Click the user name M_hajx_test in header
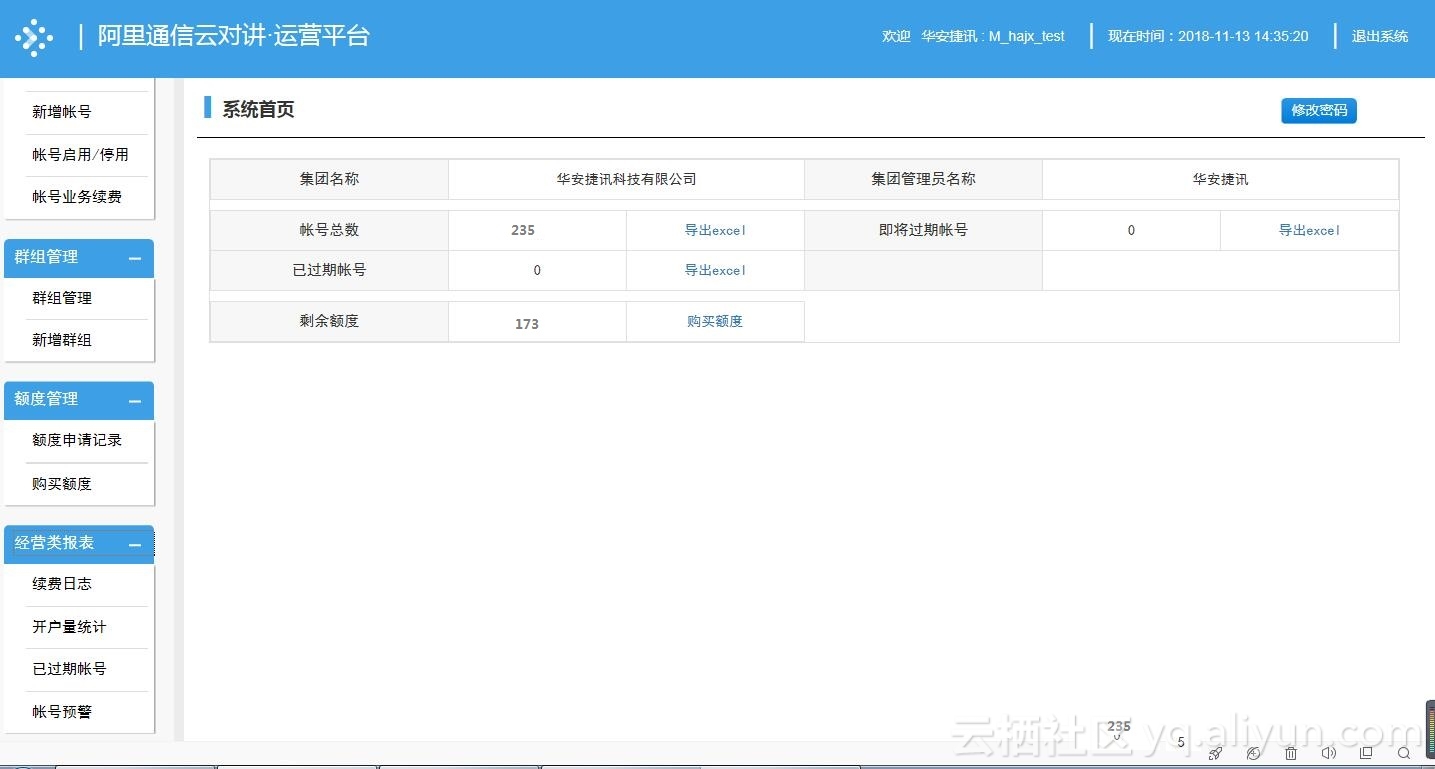The height and width of the screenshot is (769, 1435). [x=1027, y=36]
